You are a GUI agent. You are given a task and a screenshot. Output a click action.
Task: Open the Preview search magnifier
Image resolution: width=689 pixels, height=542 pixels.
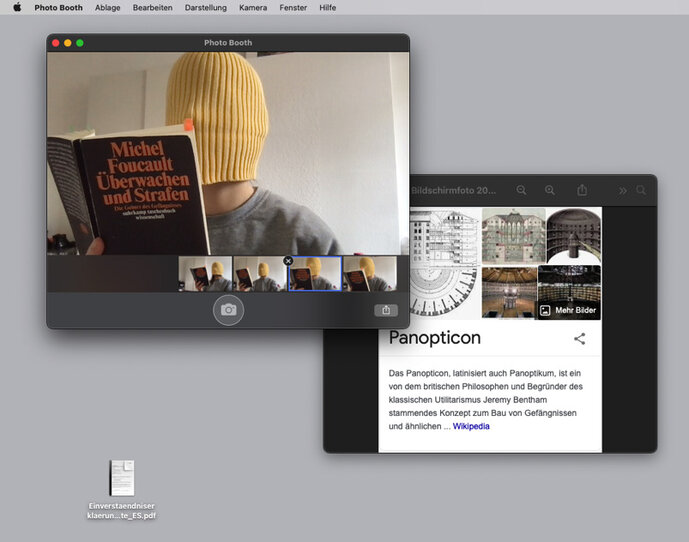pyautogui.click(x=641, y=190)
